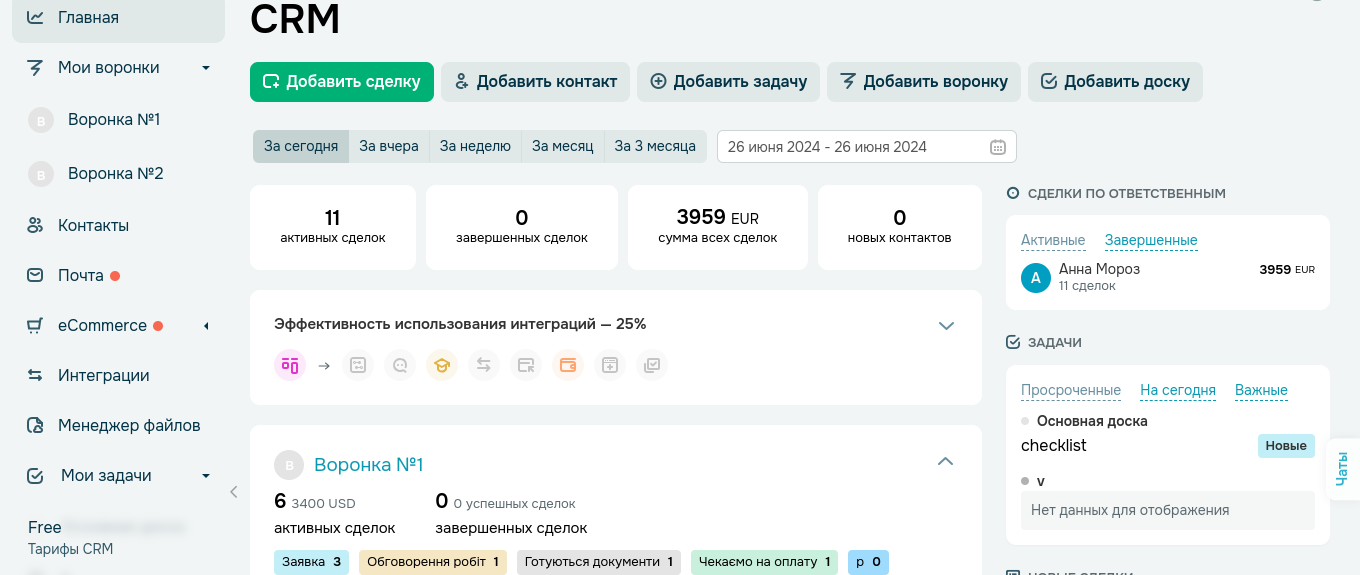Select the За неделю period filter
Viewport: 1360px width, 575px height.
coord(475,146)
